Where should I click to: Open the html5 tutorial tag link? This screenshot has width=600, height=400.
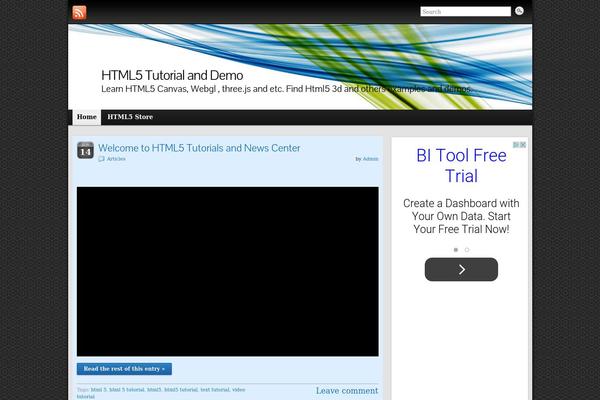(x=181, y=390)
